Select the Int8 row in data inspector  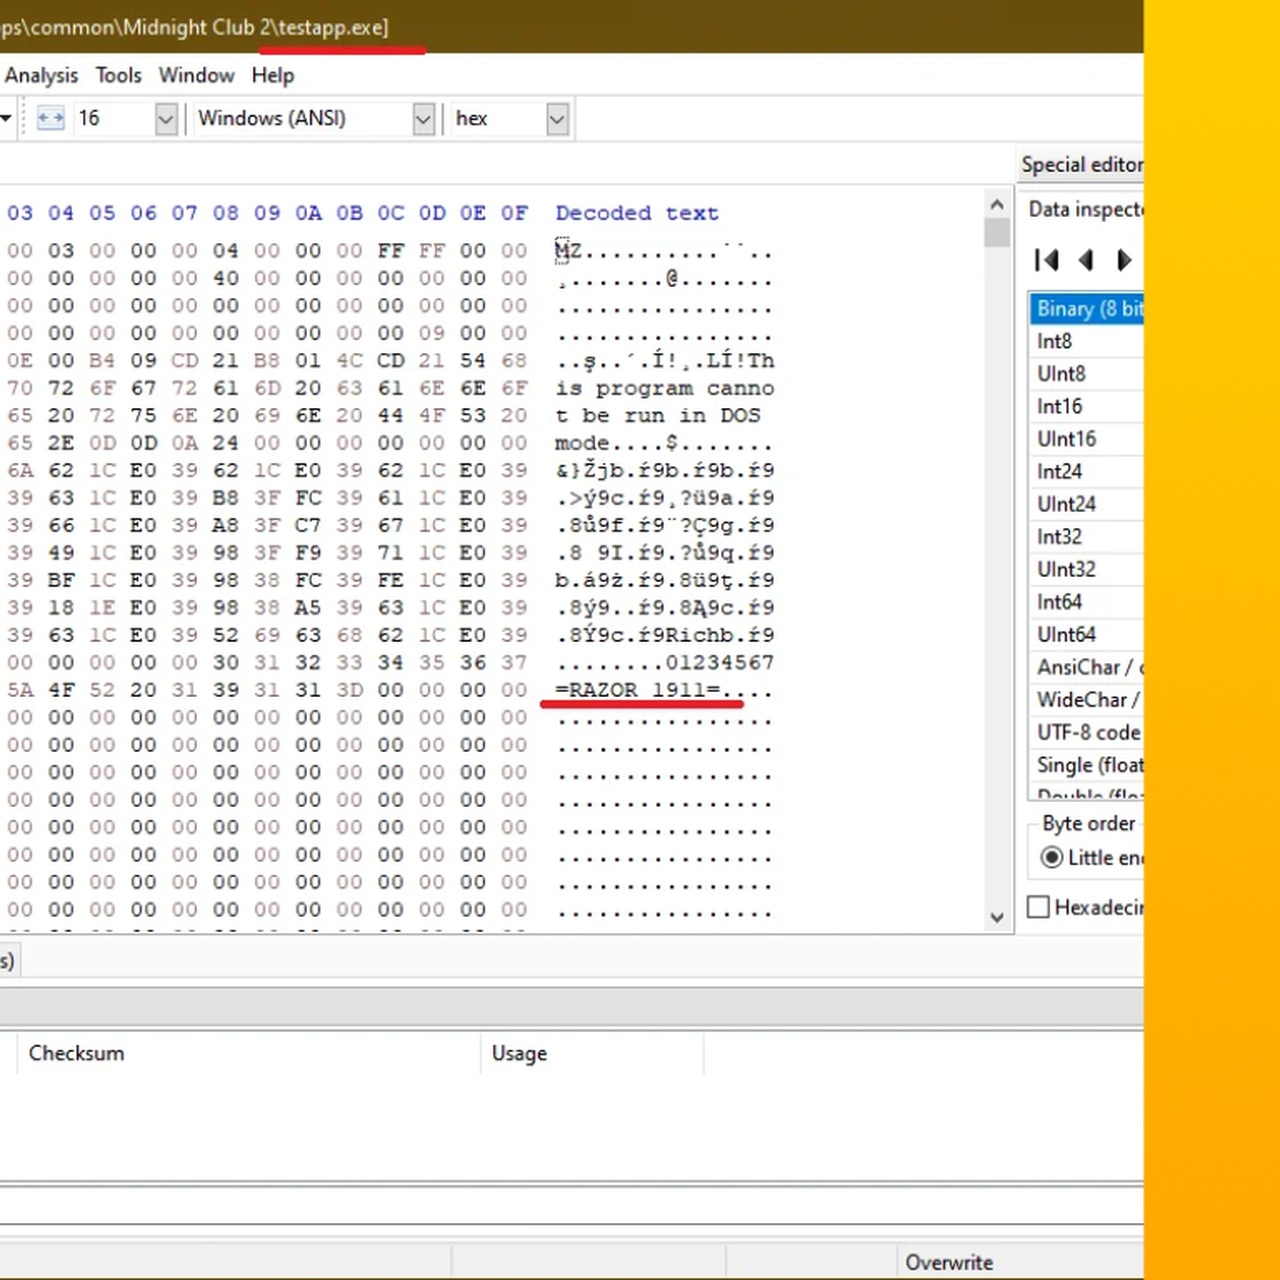coord(1087,341)
